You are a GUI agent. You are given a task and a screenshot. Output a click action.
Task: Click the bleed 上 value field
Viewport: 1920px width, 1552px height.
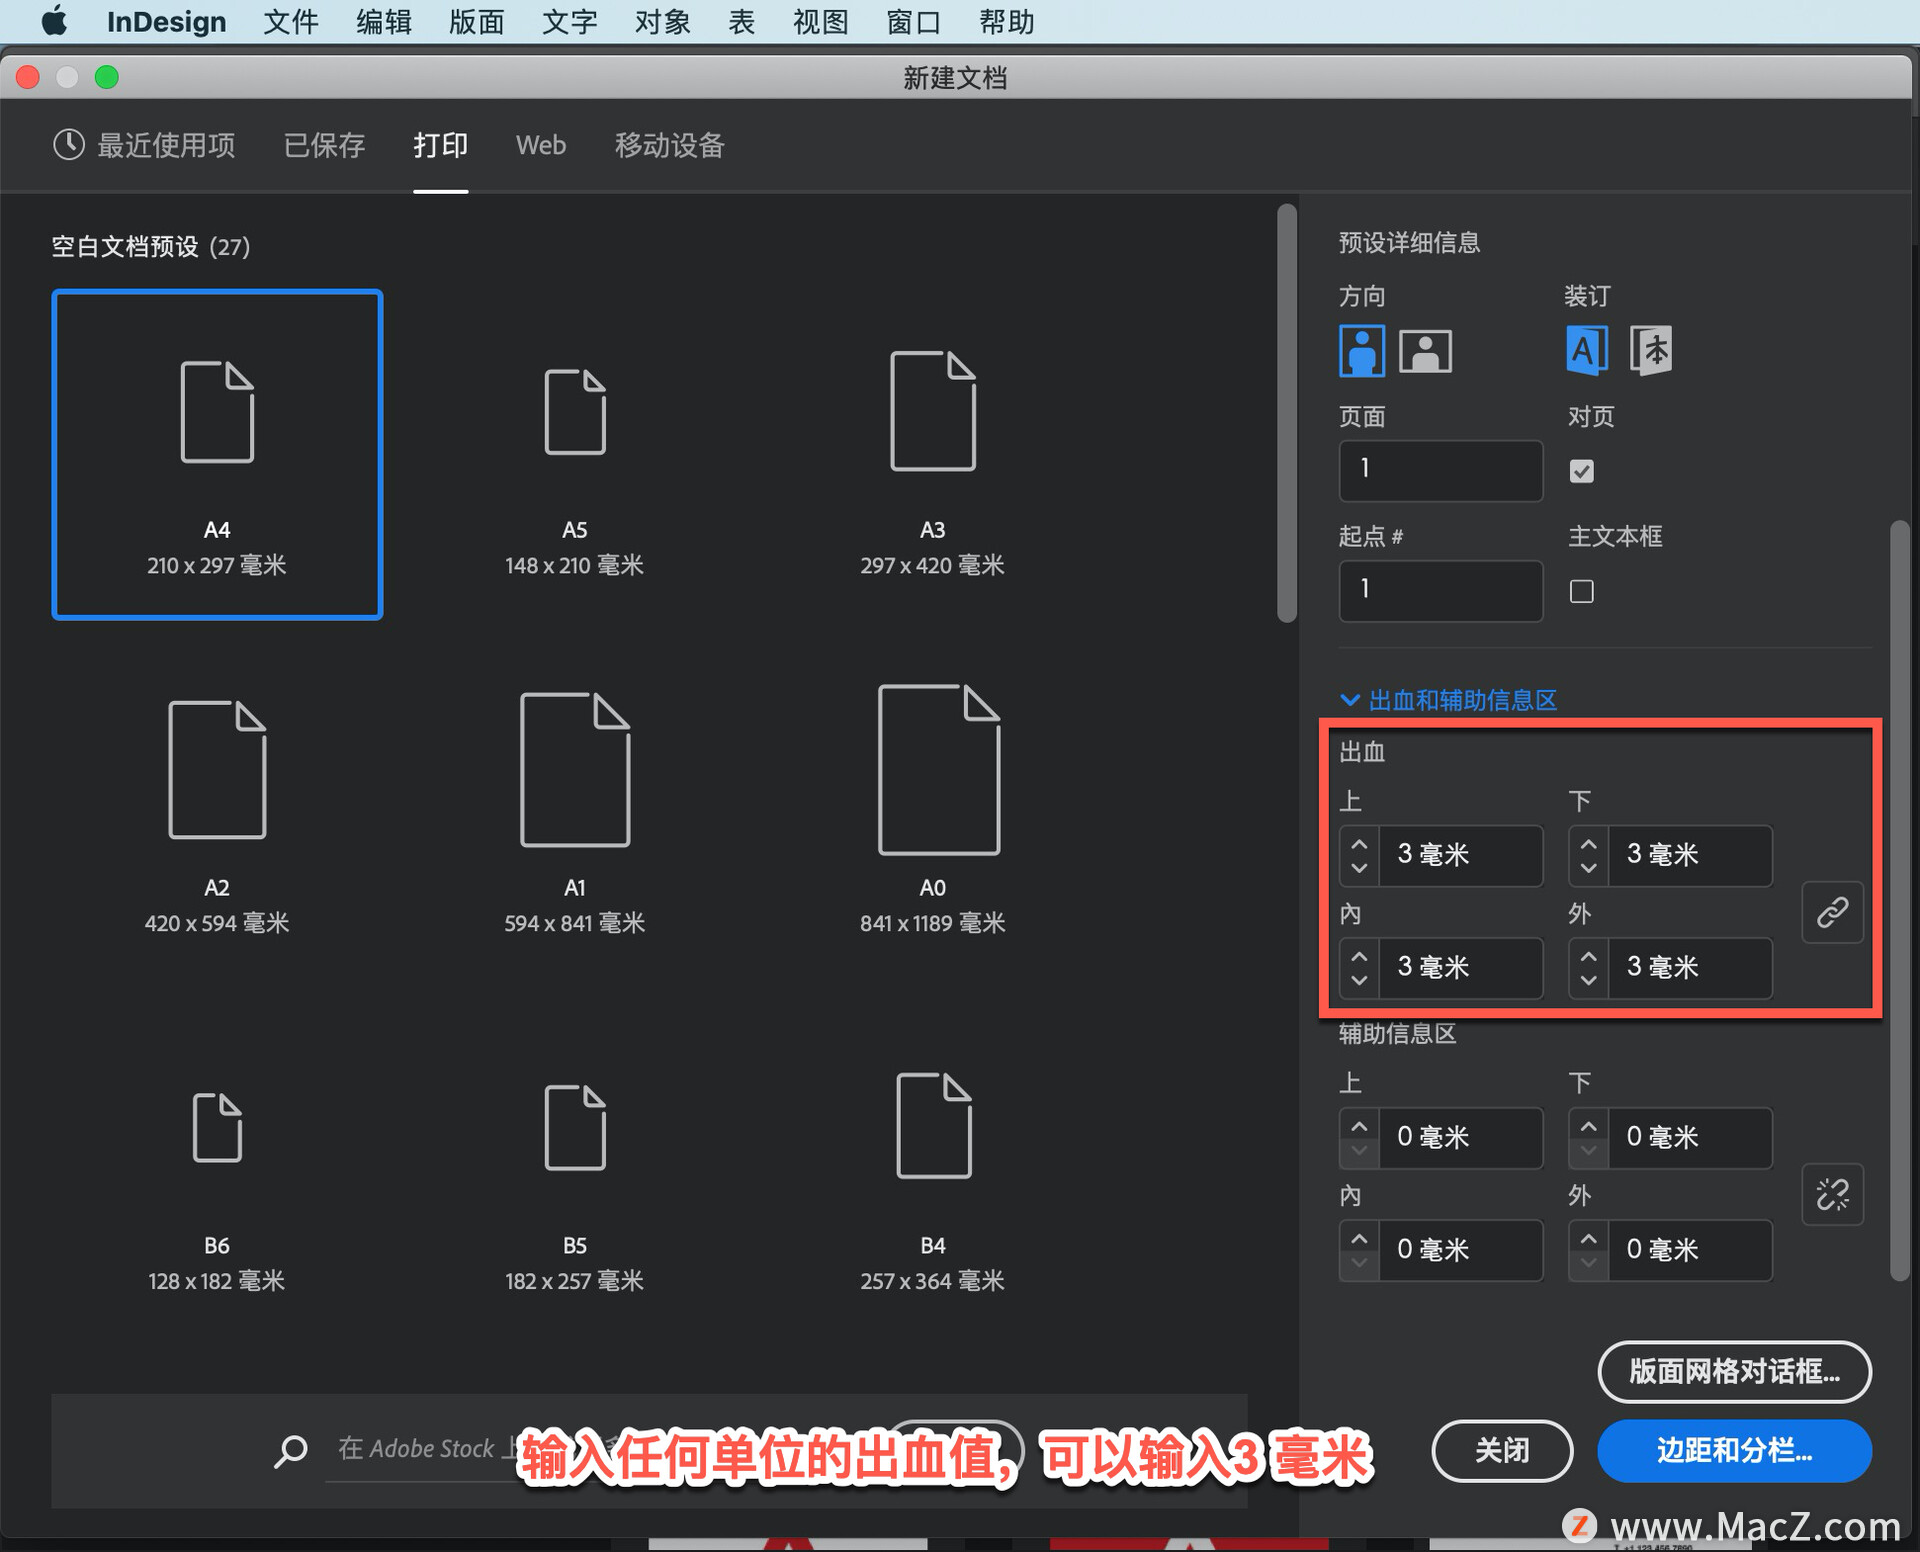click(x=1461, y=855)
